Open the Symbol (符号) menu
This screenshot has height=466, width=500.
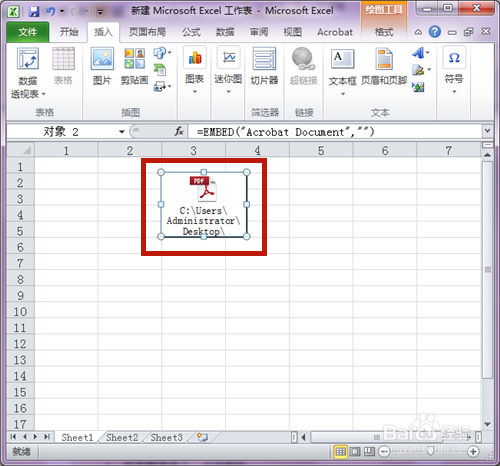click(x=454, y=70)
